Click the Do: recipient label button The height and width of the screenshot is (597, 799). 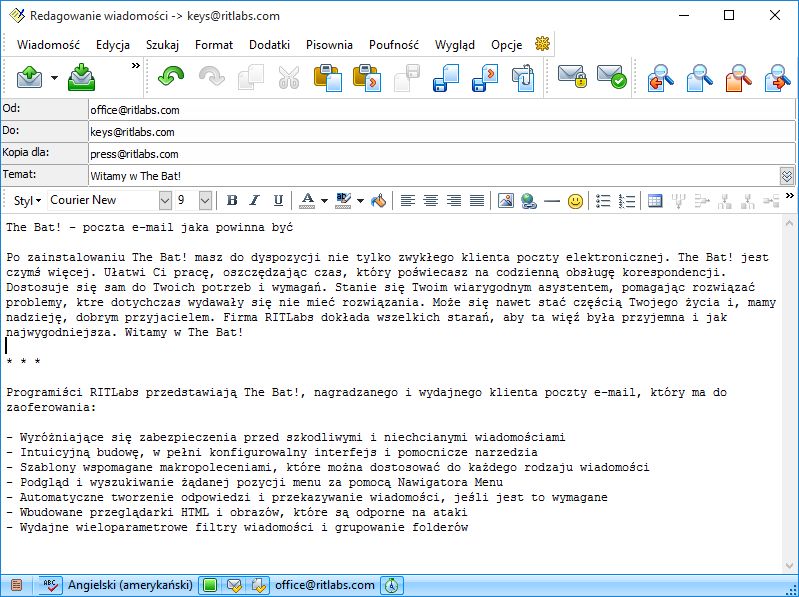[x=44, y=131]
